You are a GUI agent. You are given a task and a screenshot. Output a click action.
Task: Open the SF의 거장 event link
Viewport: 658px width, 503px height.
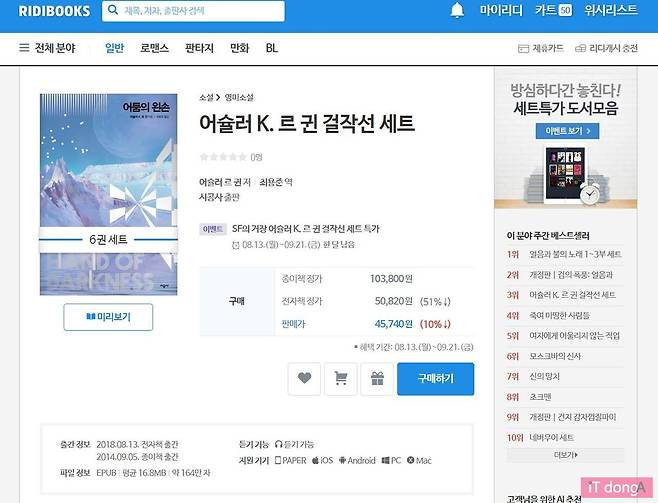tap(306, 229)
